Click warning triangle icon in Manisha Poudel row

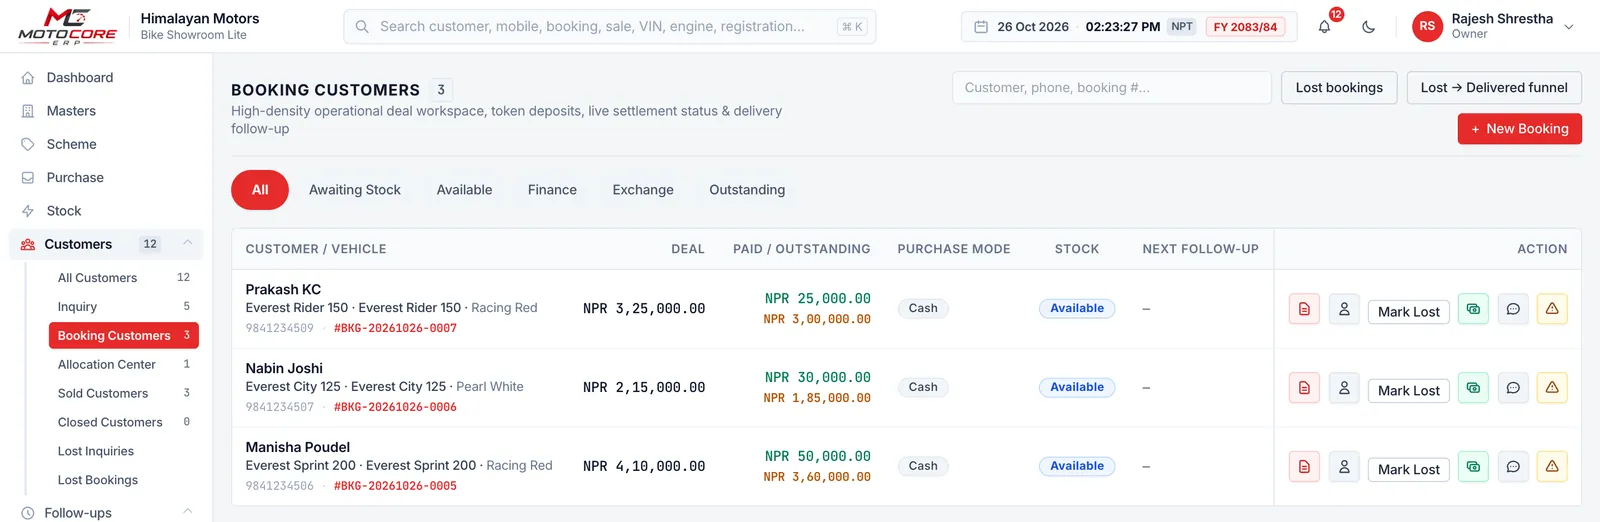[x=1552, y=467]
